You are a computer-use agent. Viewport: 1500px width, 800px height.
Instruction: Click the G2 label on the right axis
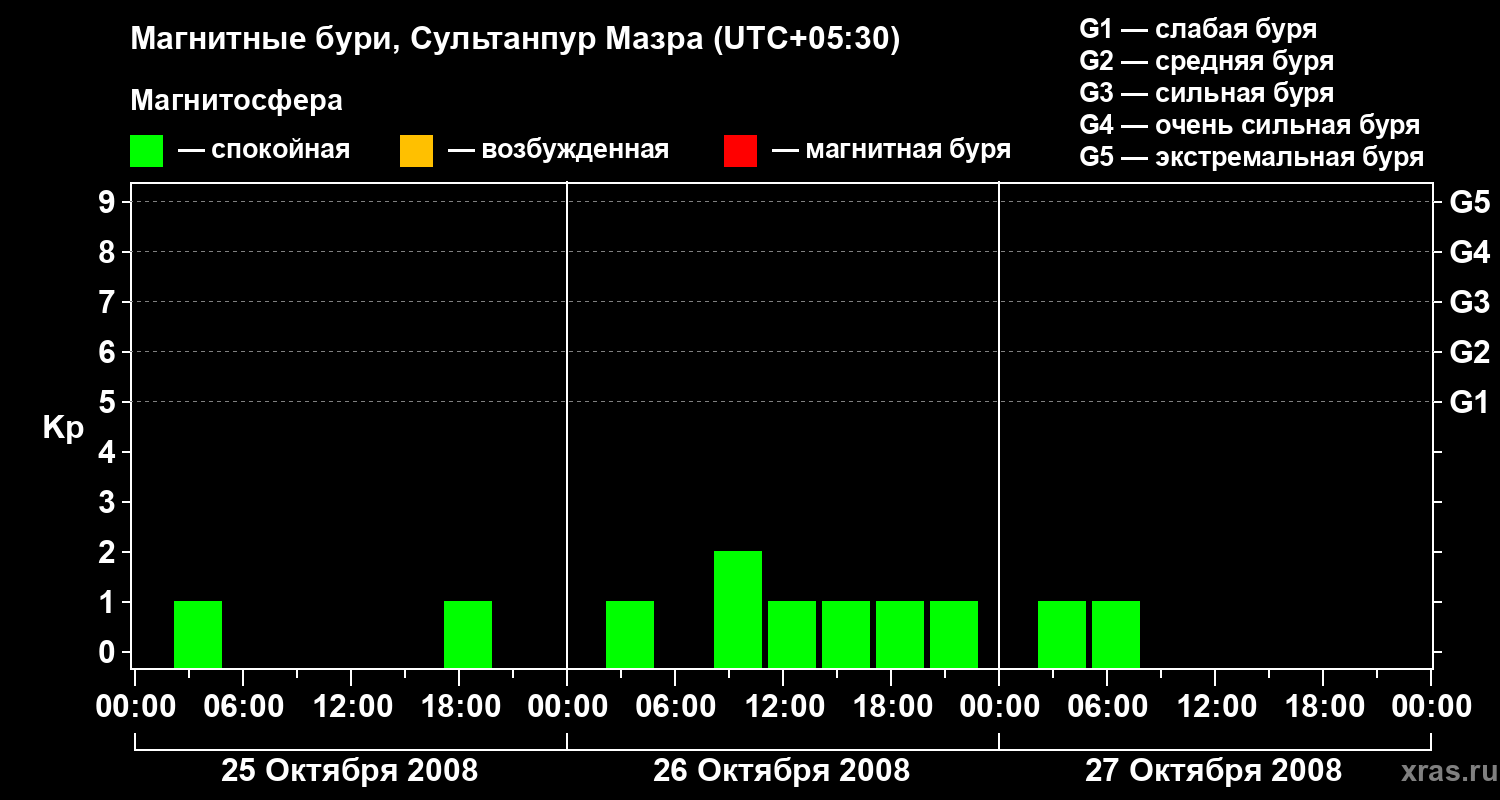1469,352
